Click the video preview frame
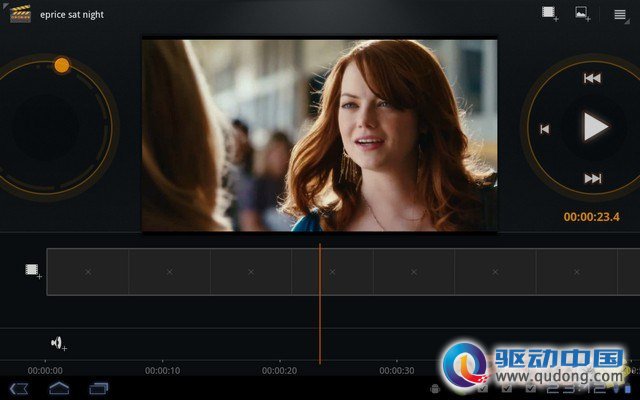Viewport: 640px width, 400px height. (x=320, y=135)
